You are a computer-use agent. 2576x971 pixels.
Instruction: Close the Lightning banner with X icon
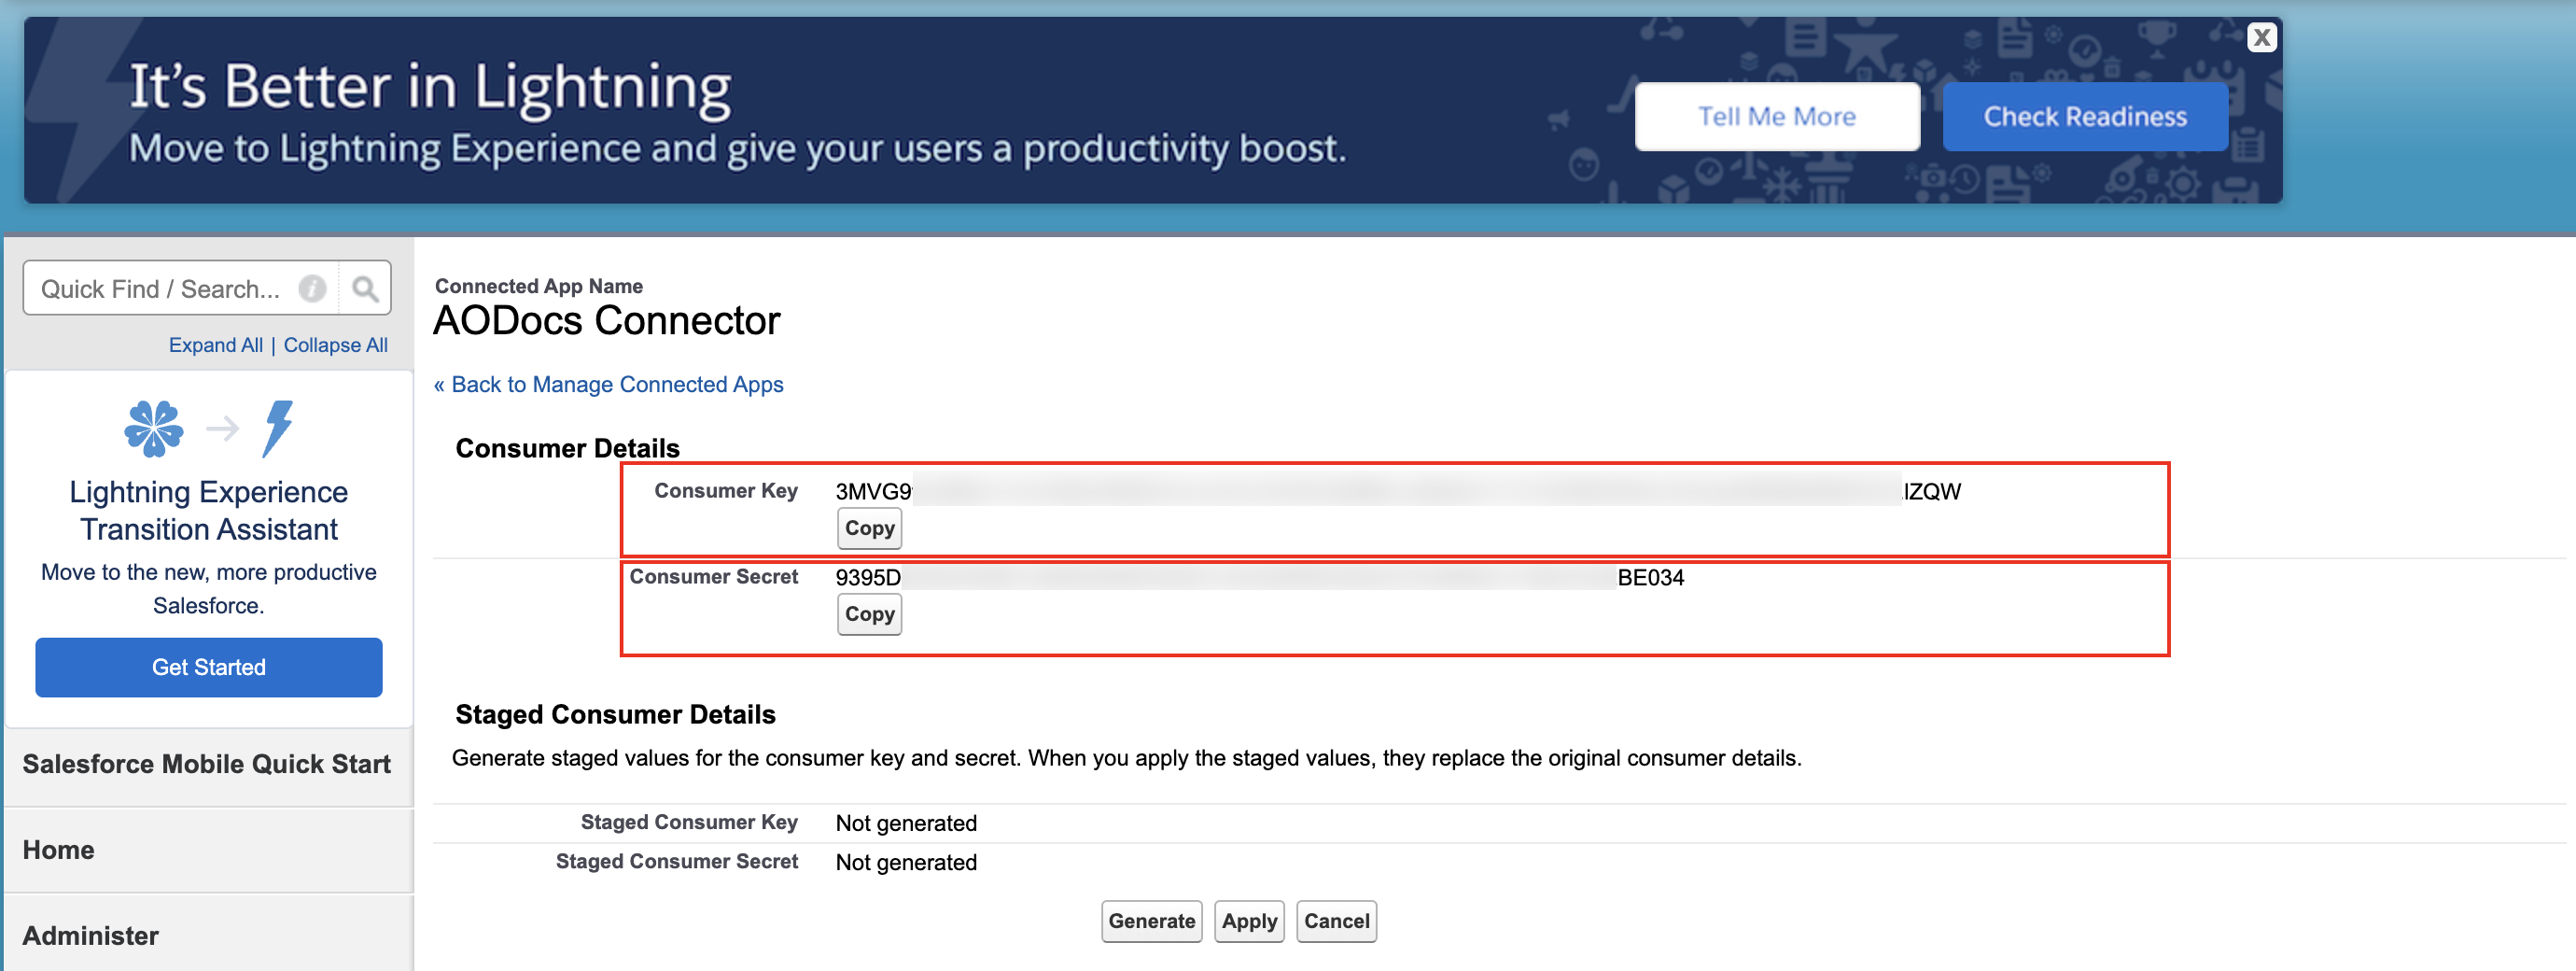[x=2261, y=38]
